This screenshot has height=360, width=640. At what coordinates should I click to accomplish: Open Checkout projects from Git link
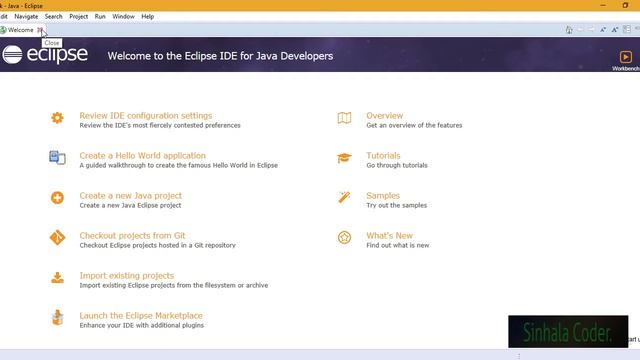pos(132,236)
